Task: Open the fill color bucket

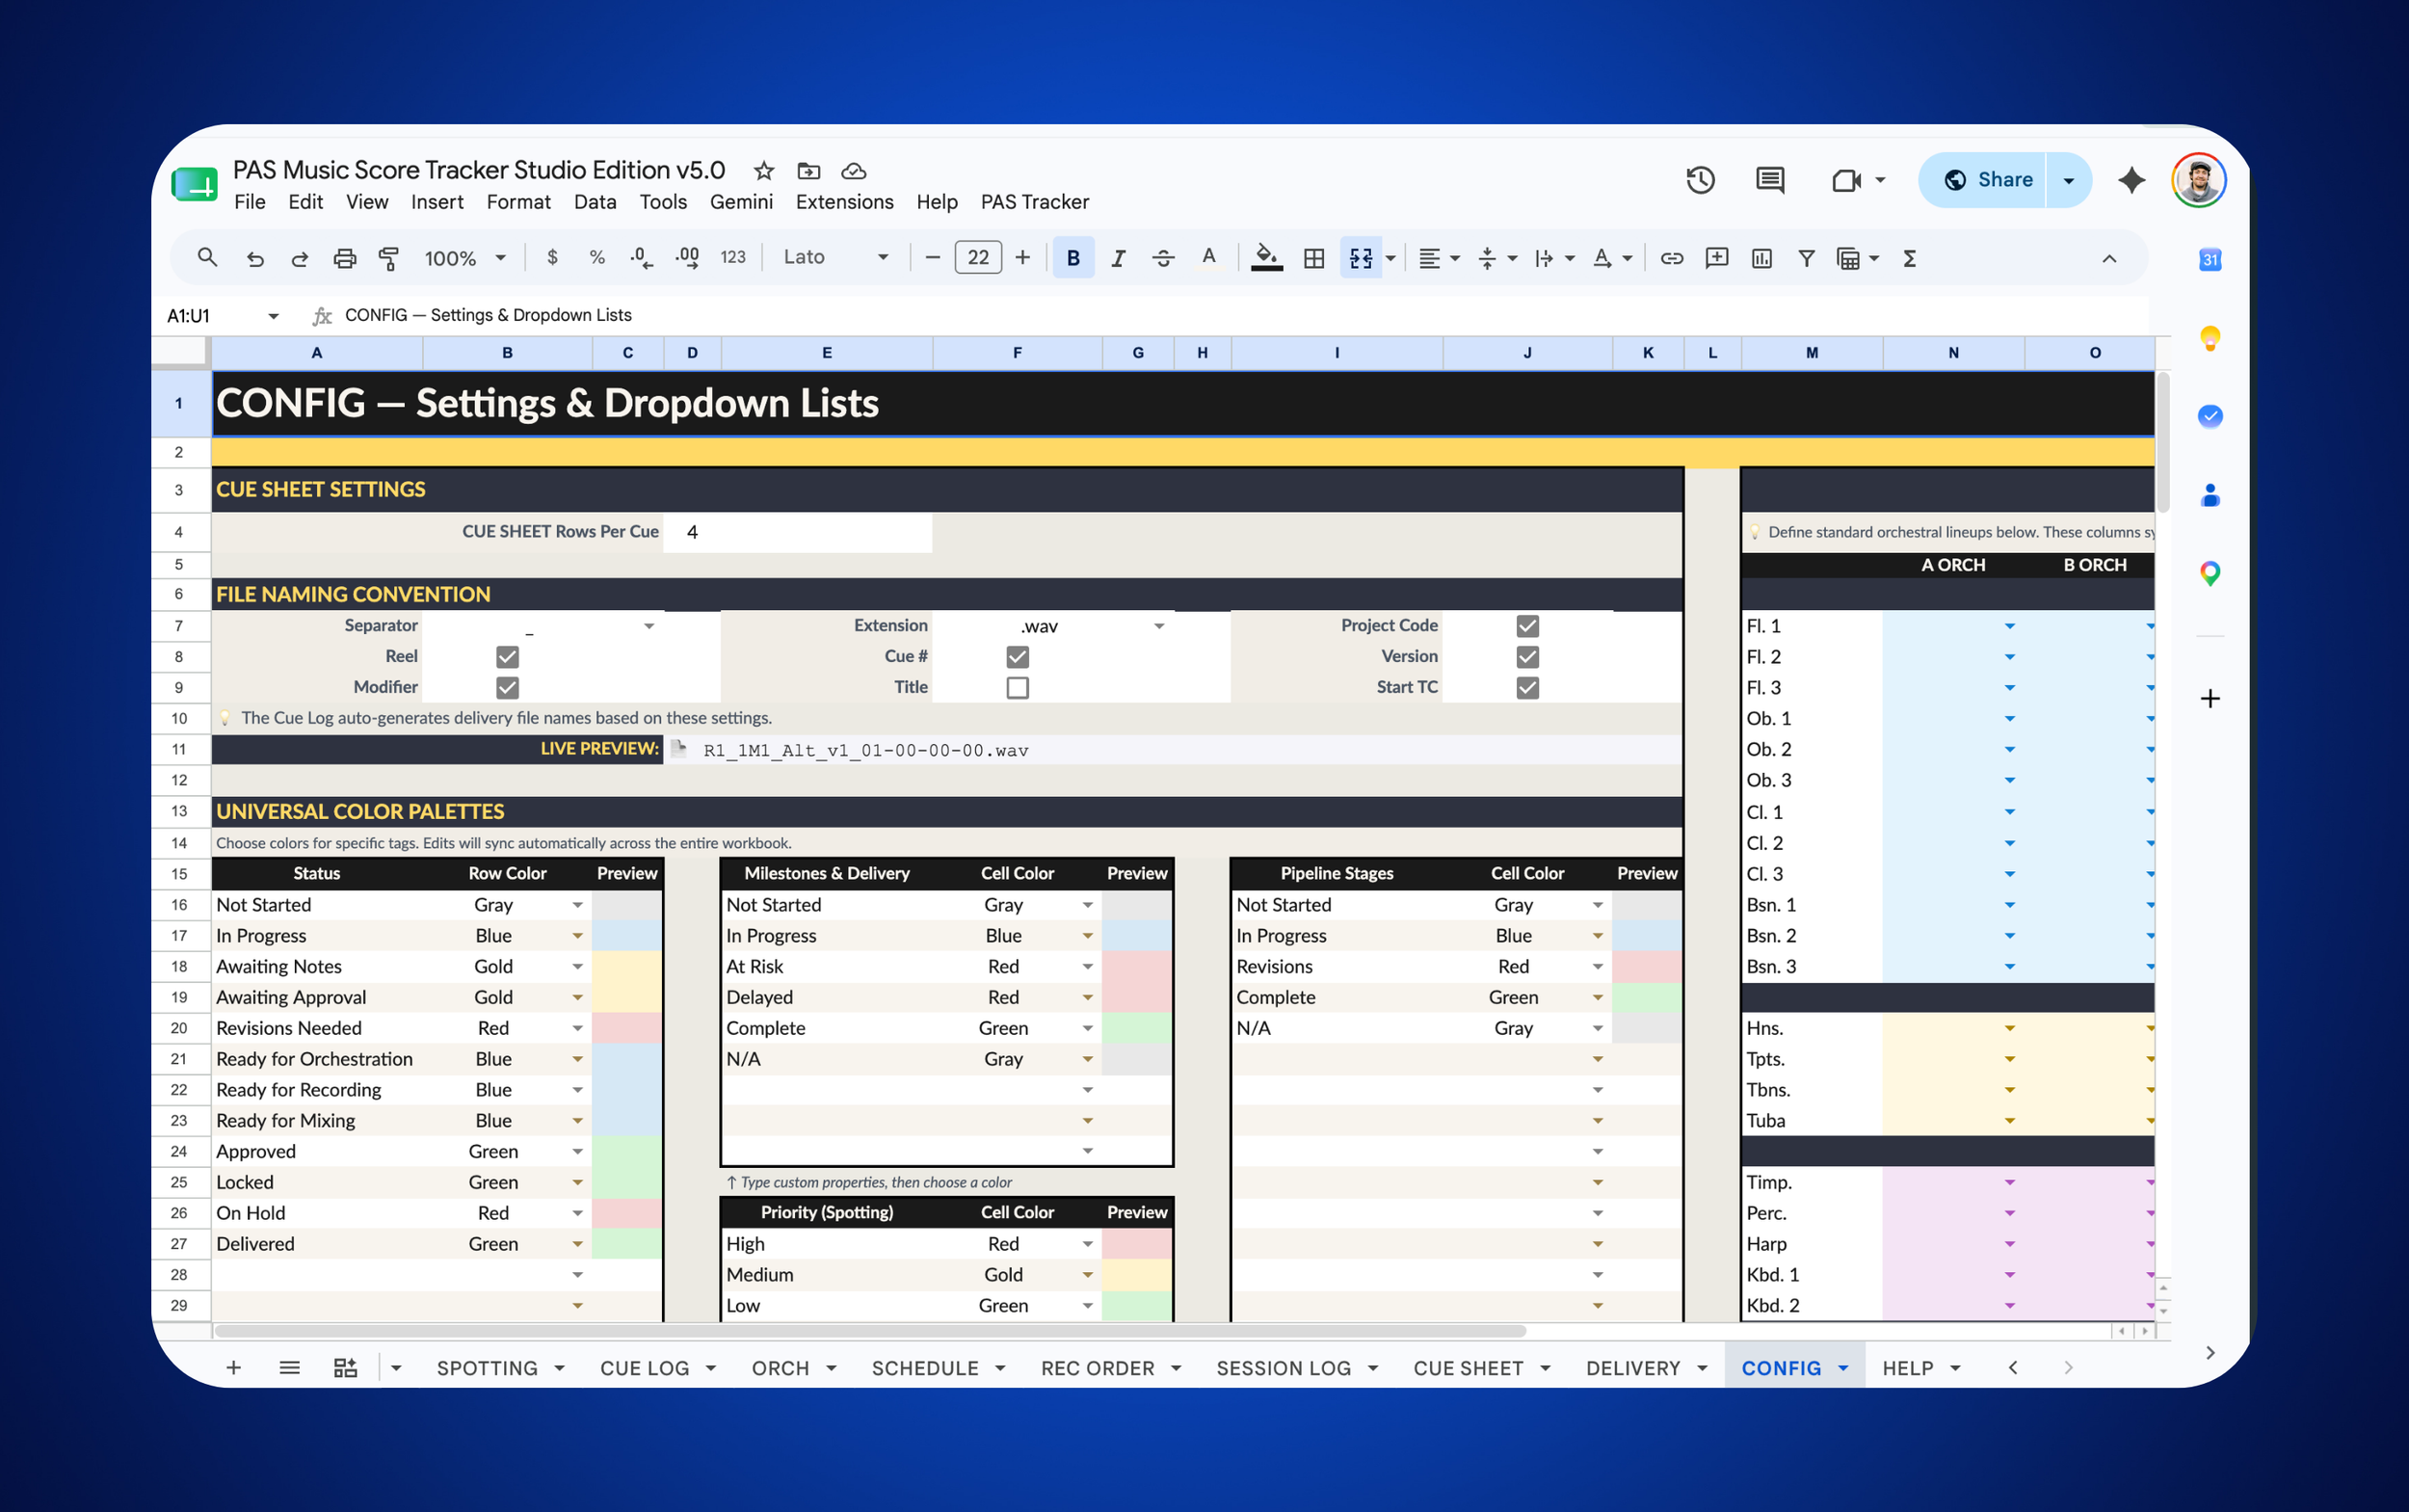Action: coord(1266,258)
